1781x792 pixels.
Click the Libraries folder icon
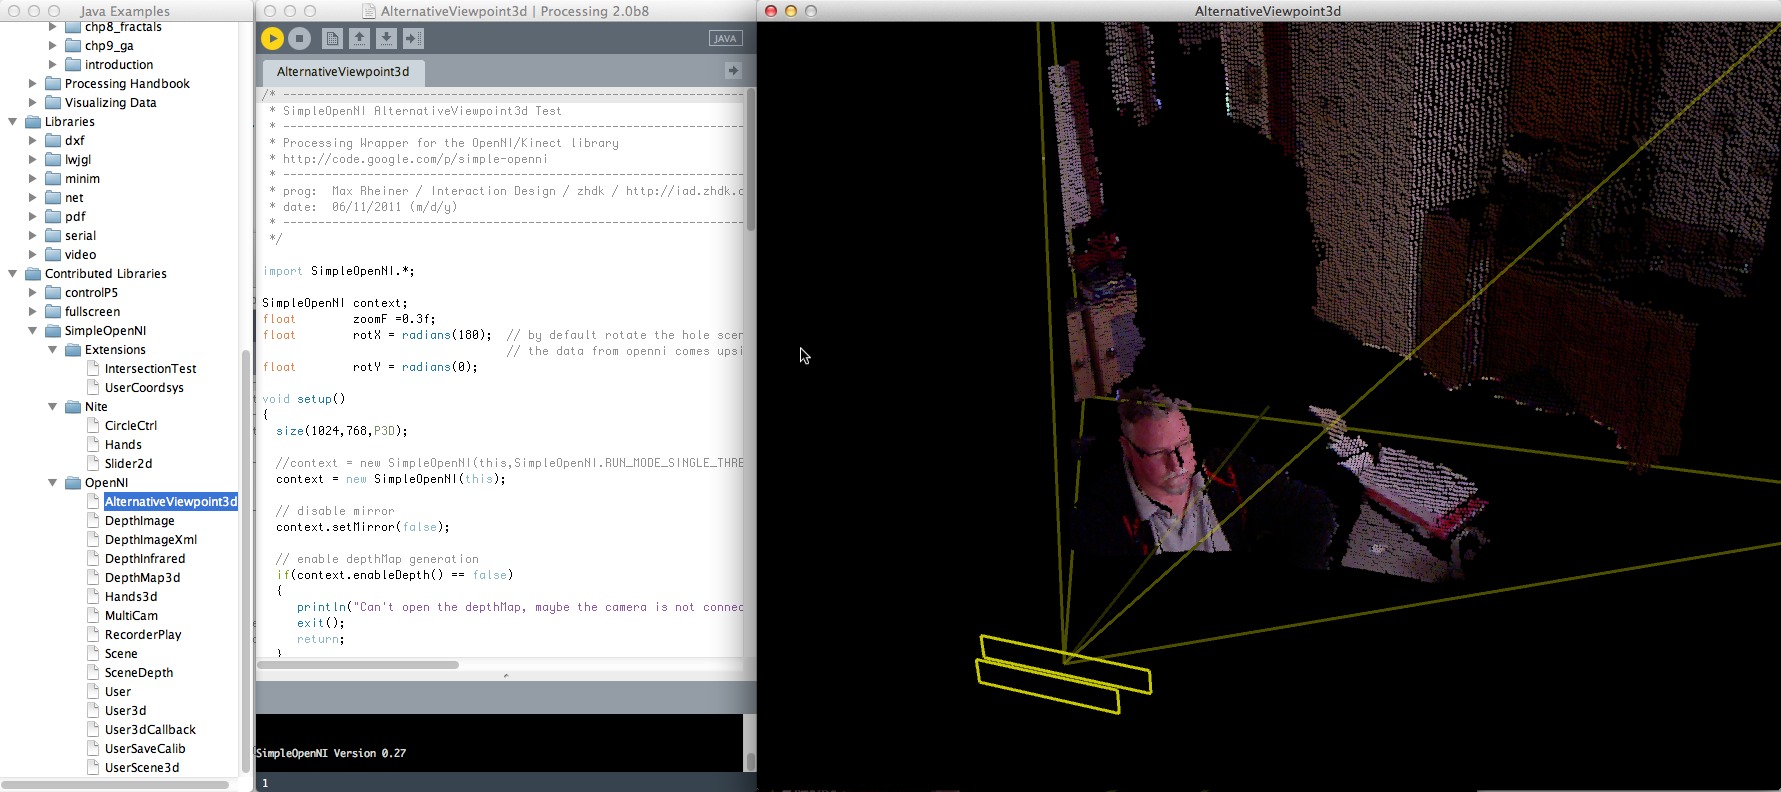[x=33, y=122]
